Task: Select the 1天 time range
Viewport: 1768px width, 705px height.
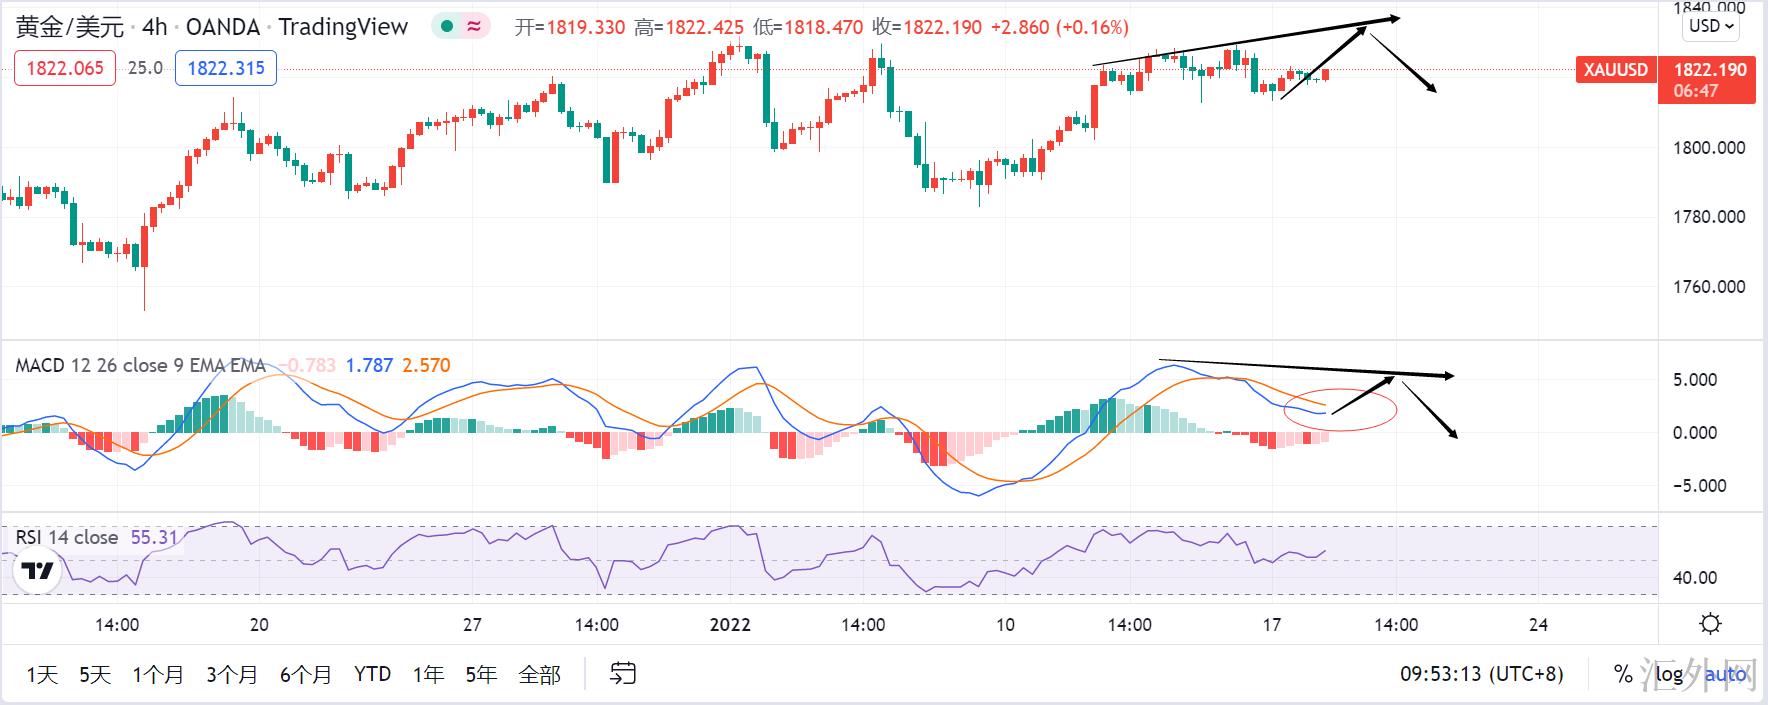Action: click(x=42, y=675)
